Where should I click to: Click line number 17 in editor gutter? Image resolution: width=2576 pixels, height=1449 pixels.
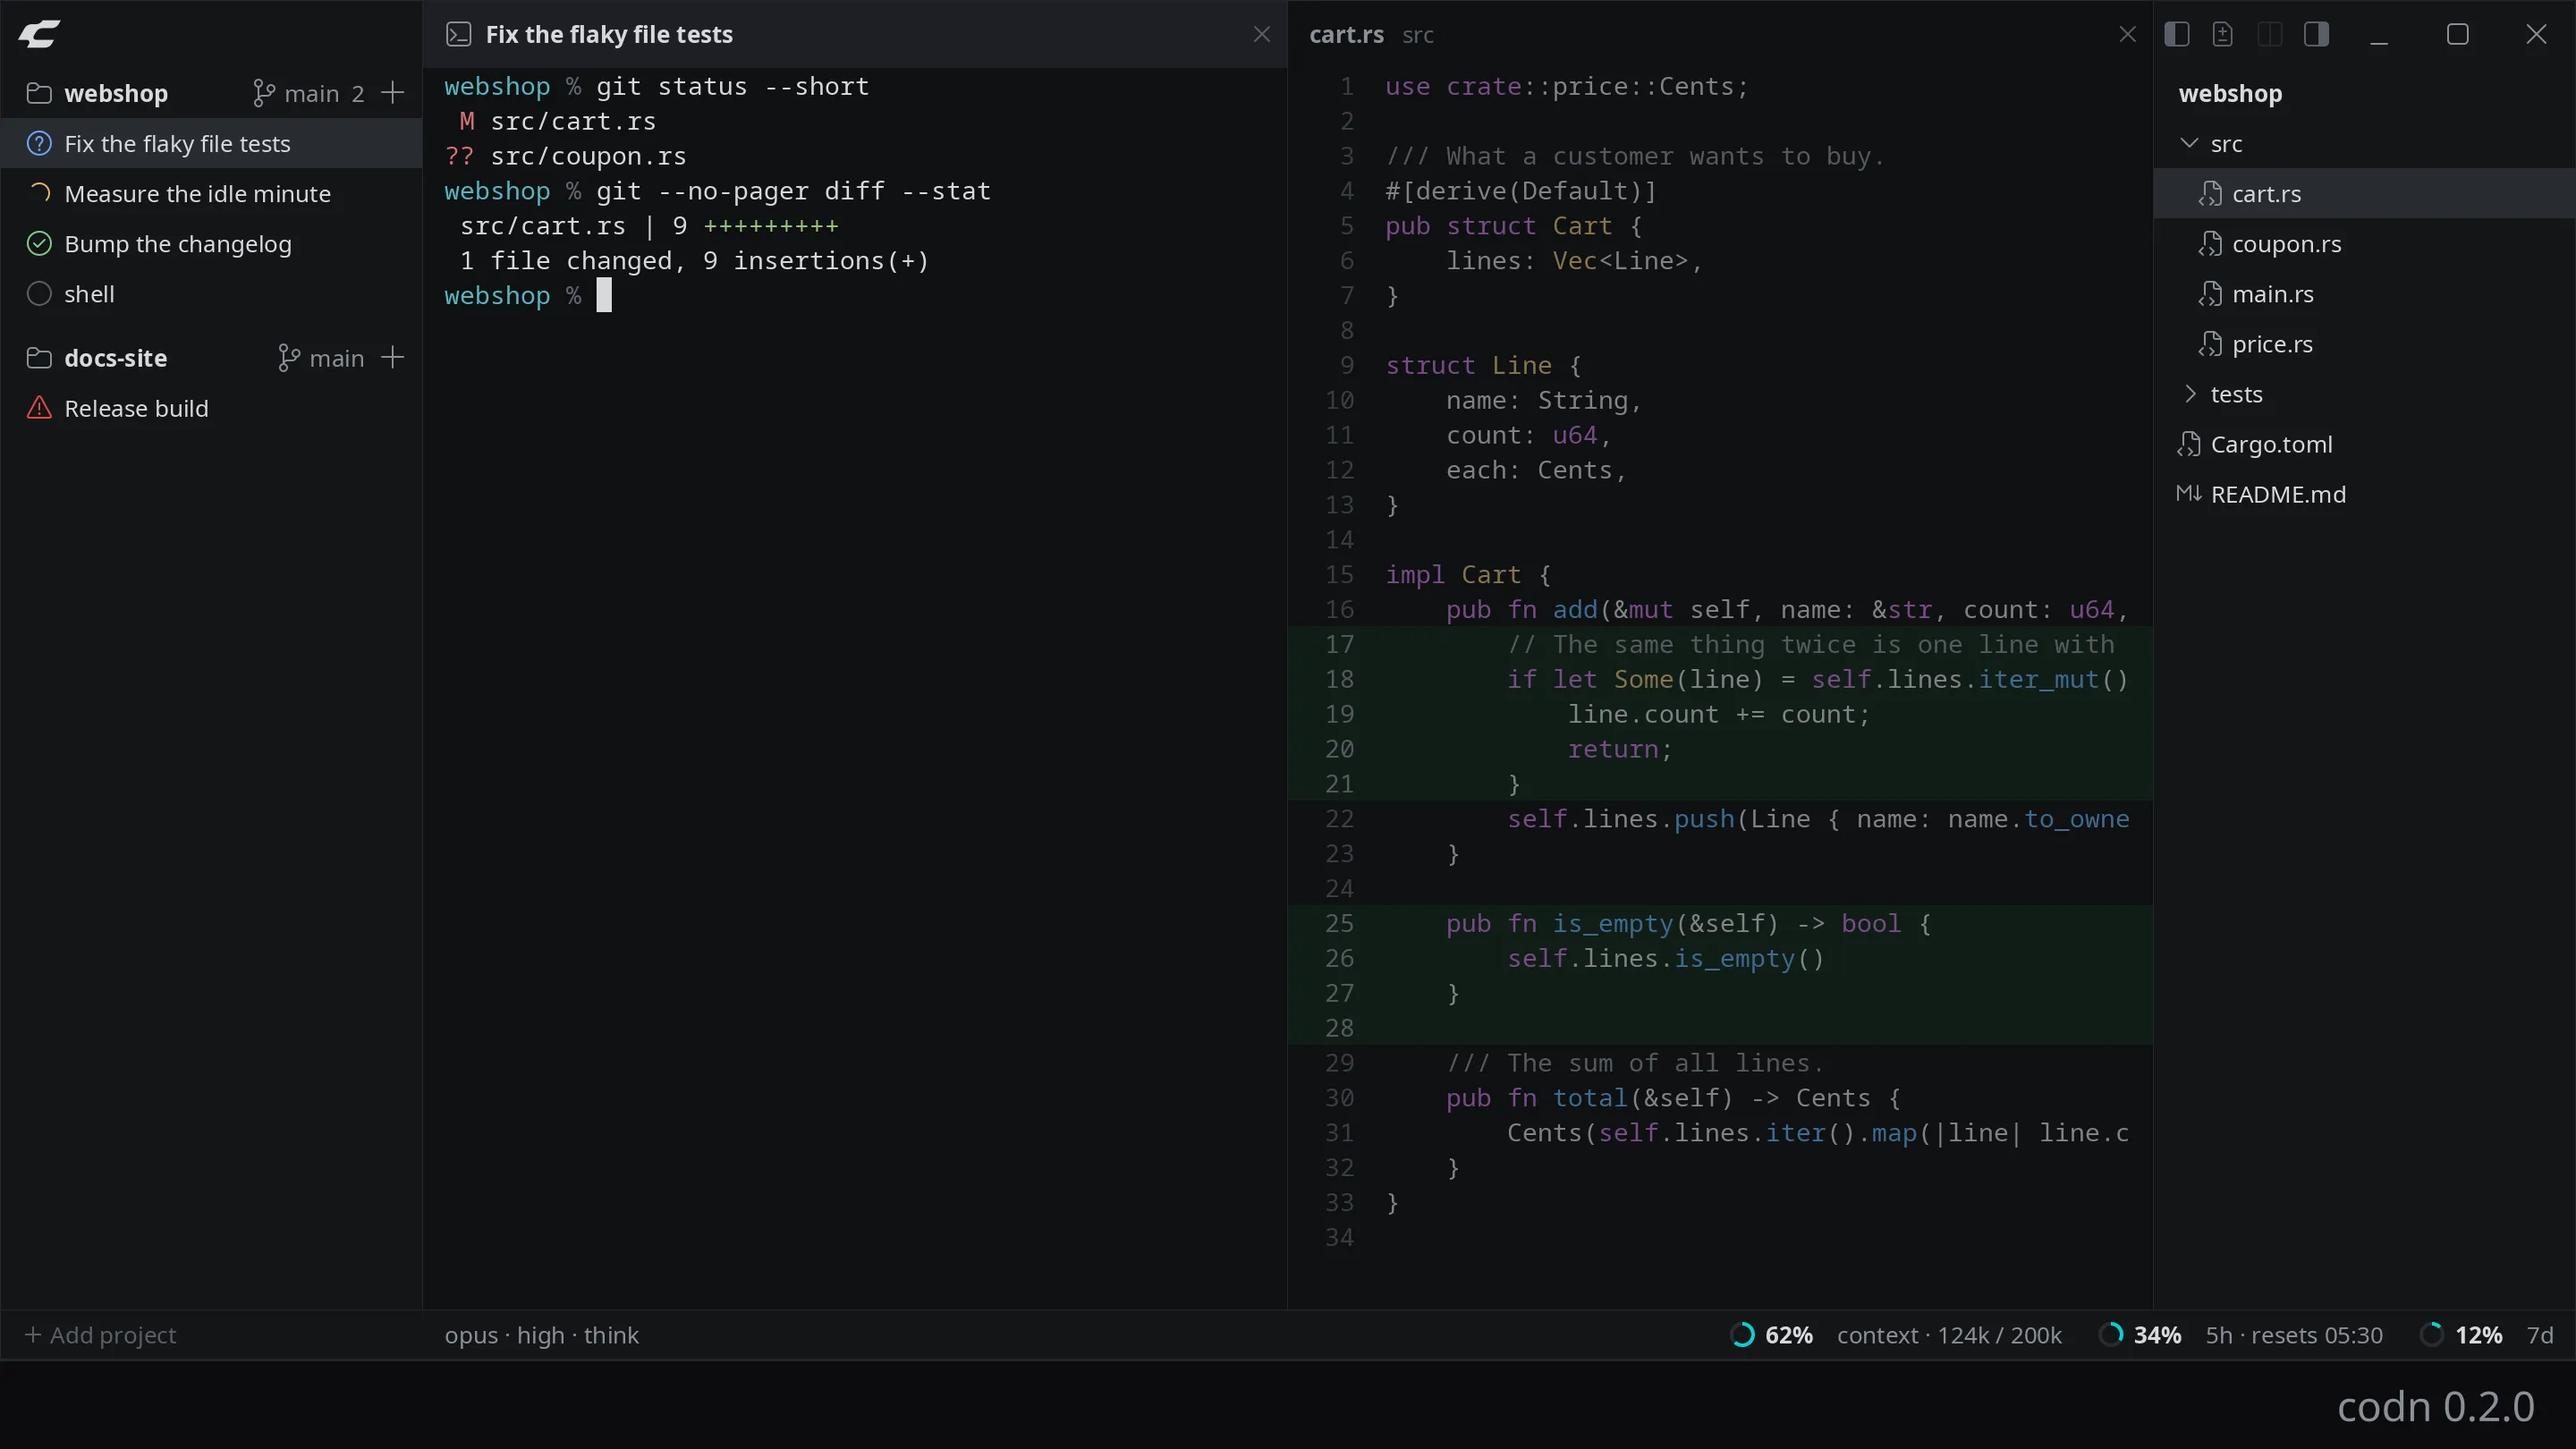point(1339,644)
